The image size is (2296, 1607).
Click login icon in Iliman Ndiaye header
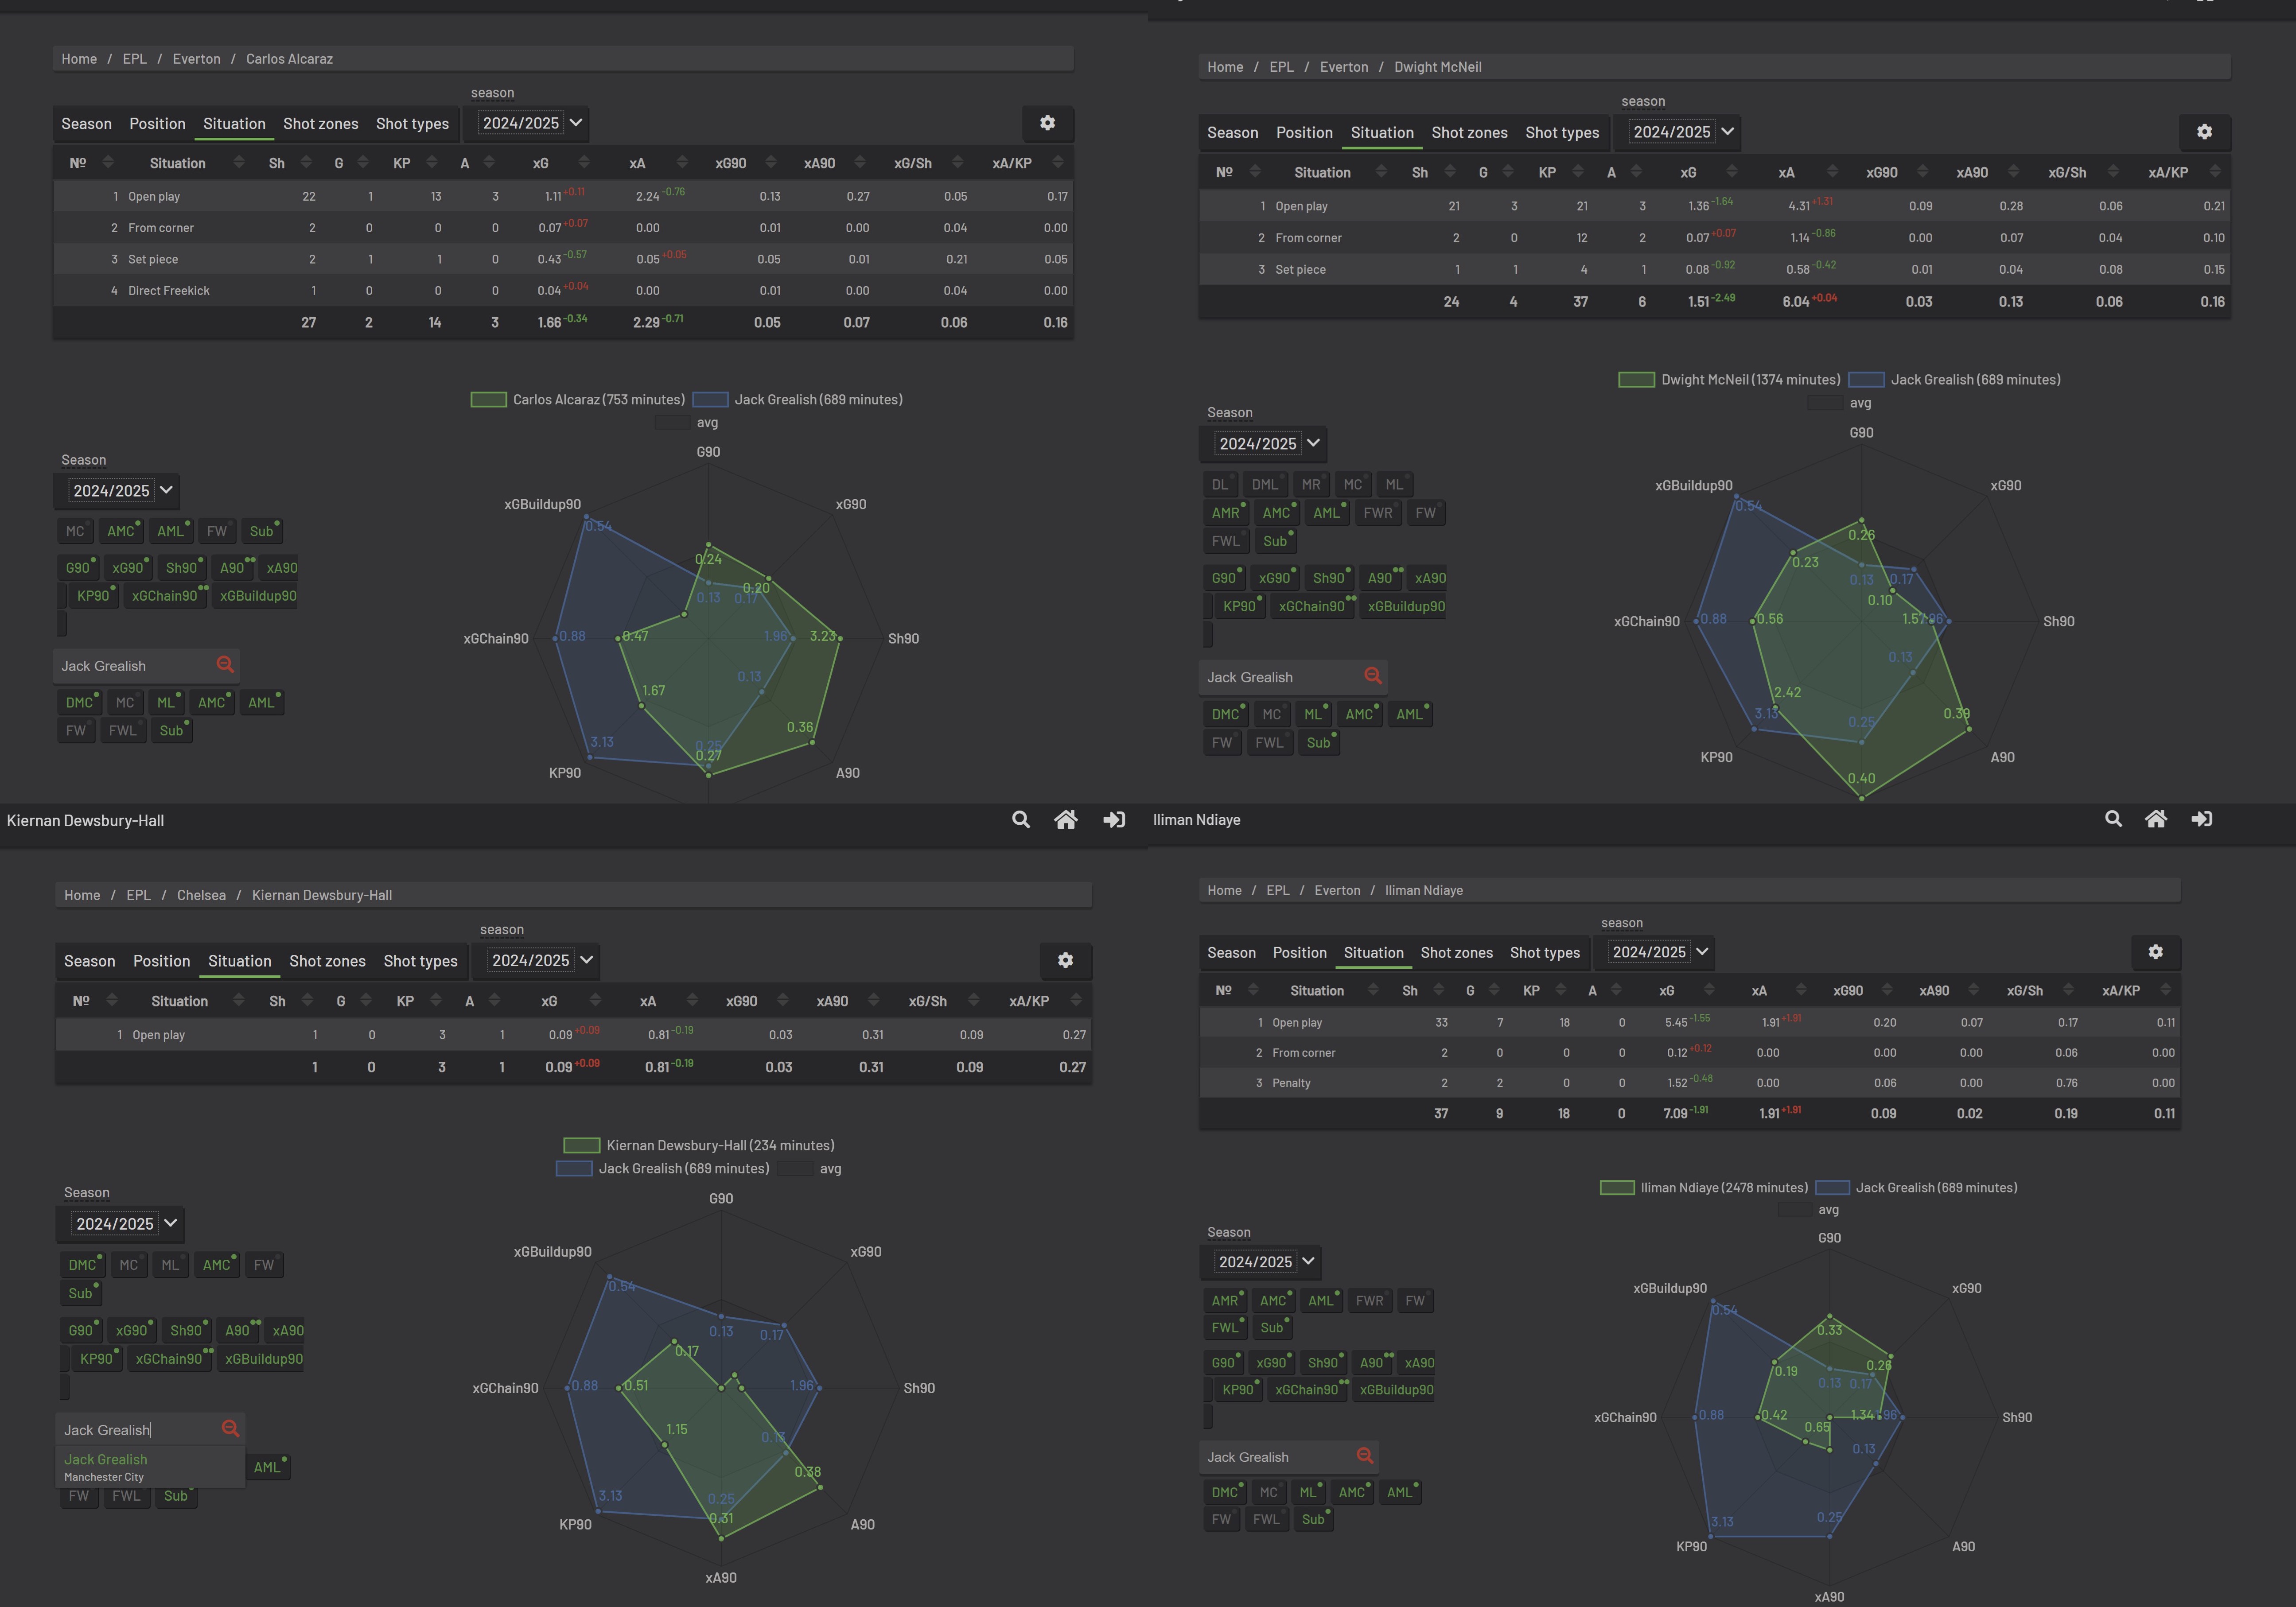[2202, 819]
